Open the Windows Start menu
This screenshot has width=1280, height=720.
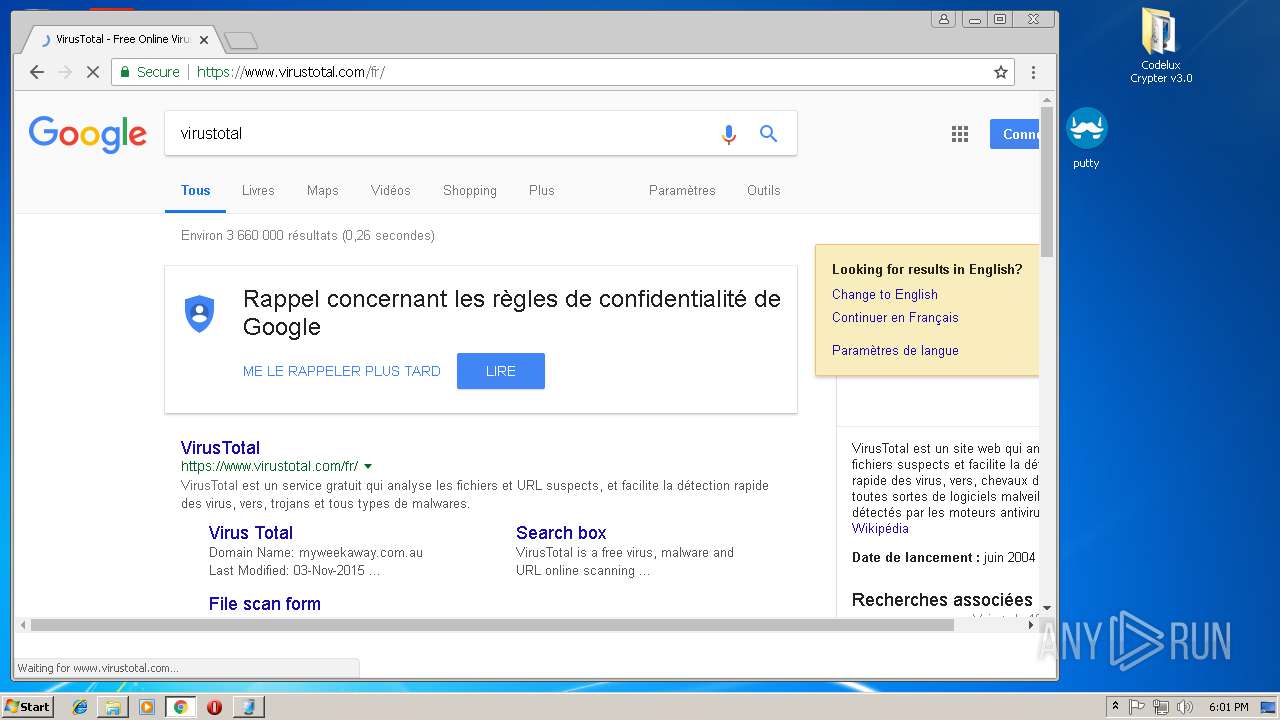pyautogui.click(x=27, y=707)
